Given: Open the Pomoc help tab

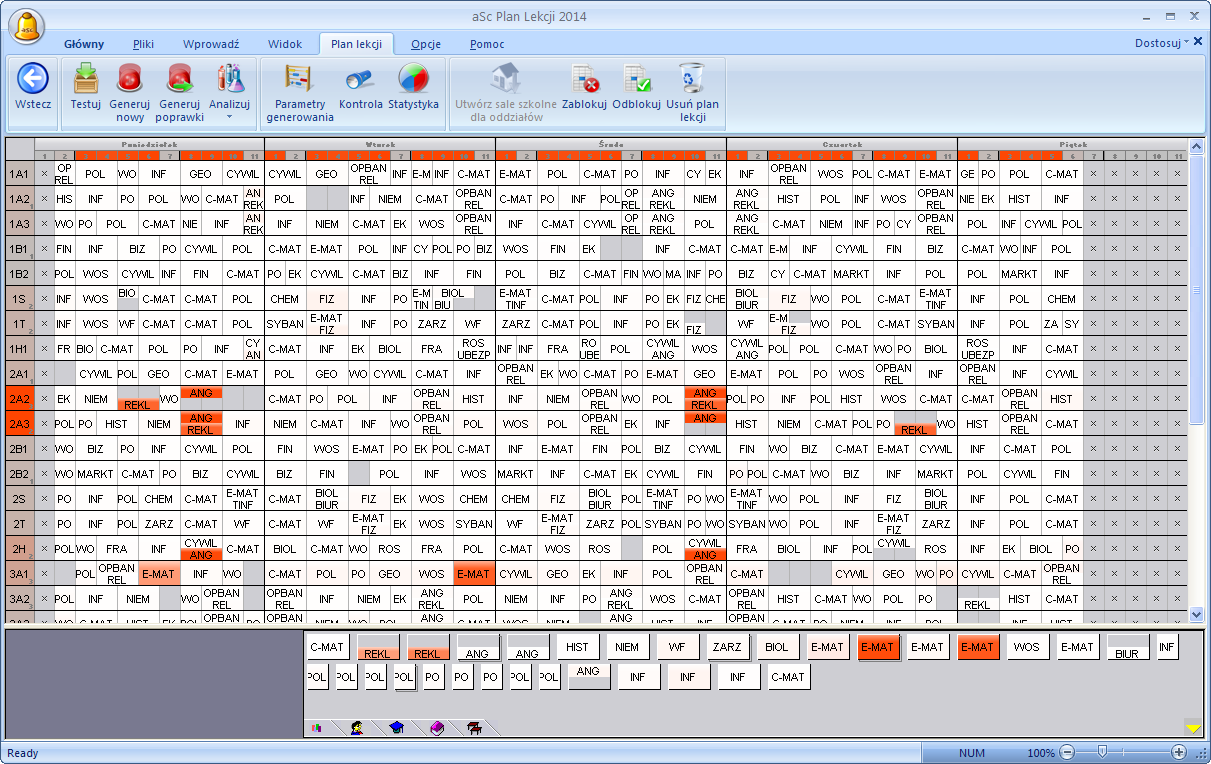Looking at the screenshot, I should point(487,44).
